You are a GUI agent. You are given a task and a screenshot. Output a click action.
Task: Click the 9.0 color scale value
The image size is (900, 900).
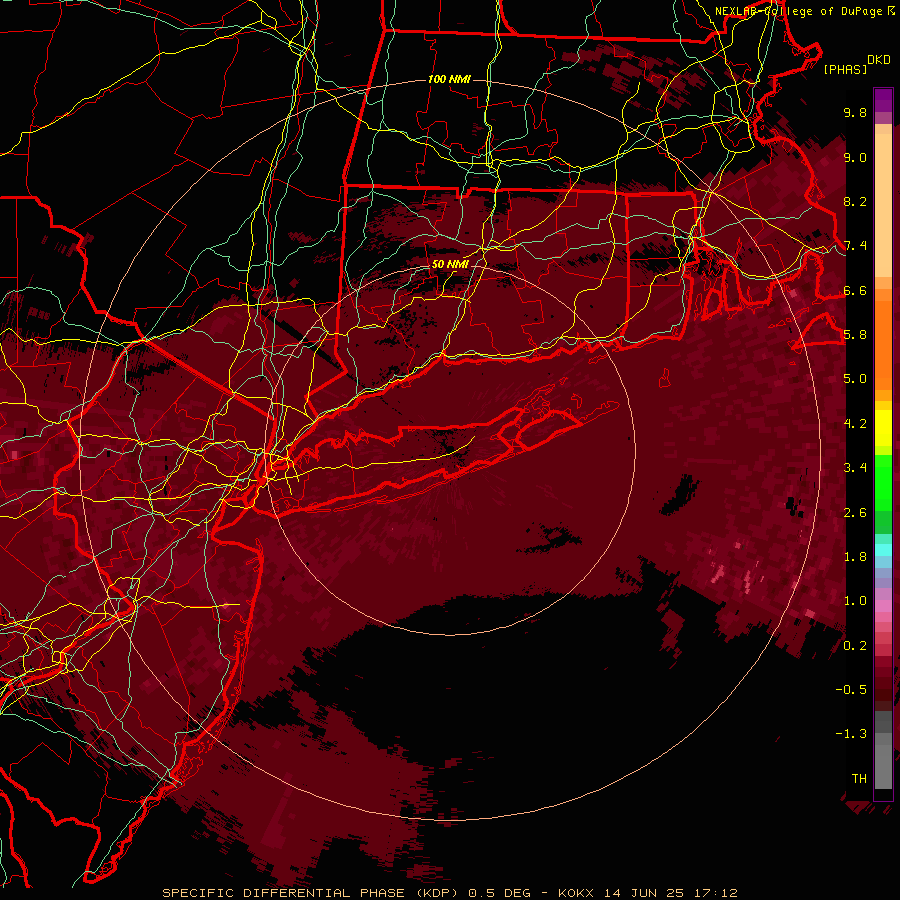coord(855,157)
